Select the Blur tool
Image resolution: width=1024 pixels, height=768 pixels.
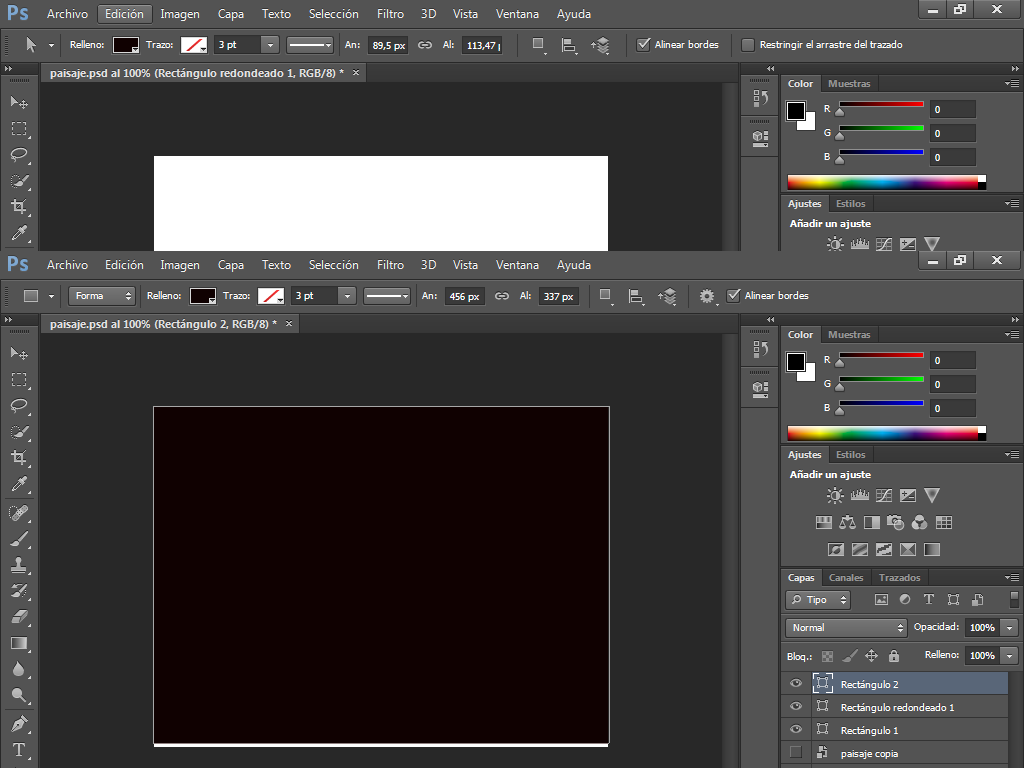click(19, 669)
